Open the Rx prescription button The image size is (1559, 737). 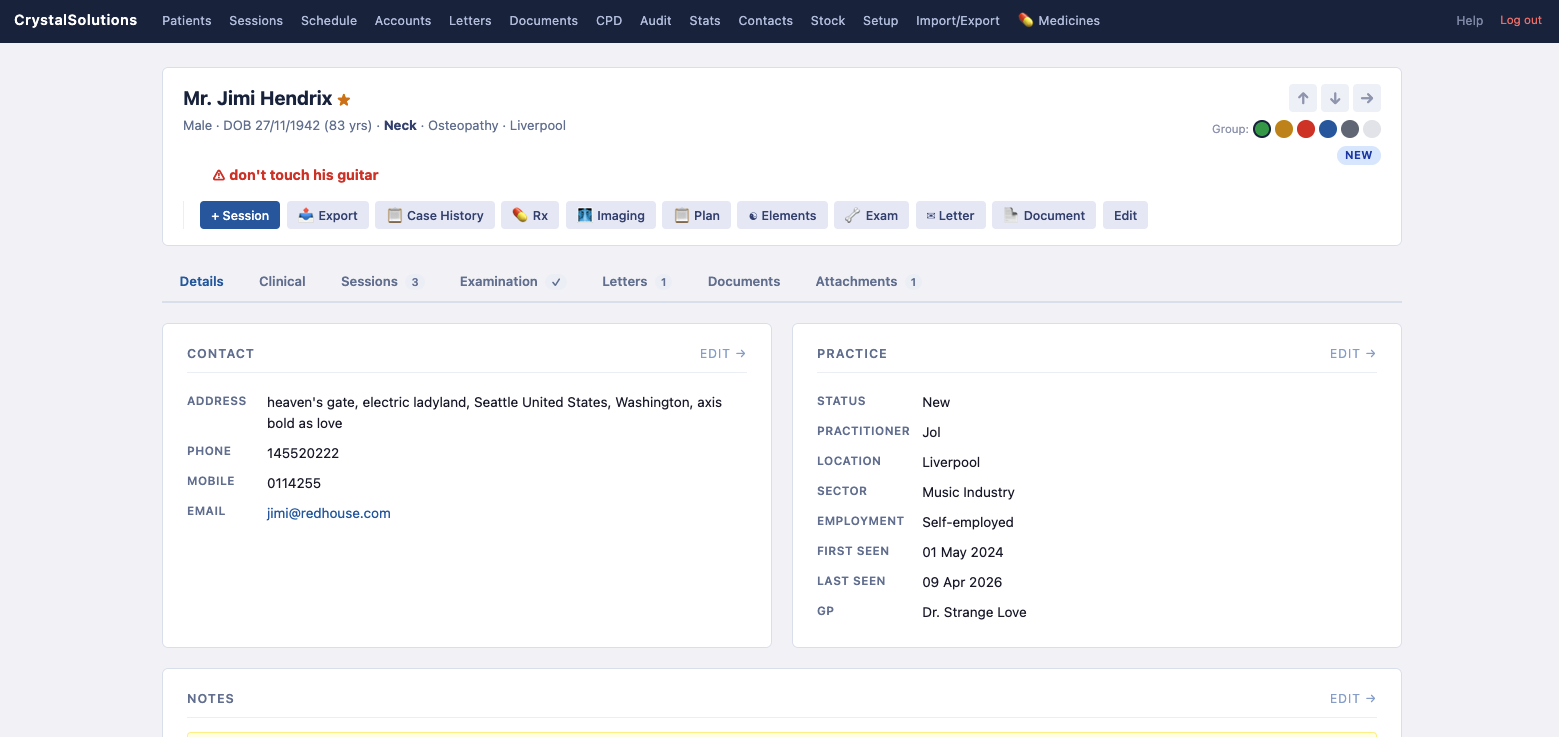coord(530,215)
